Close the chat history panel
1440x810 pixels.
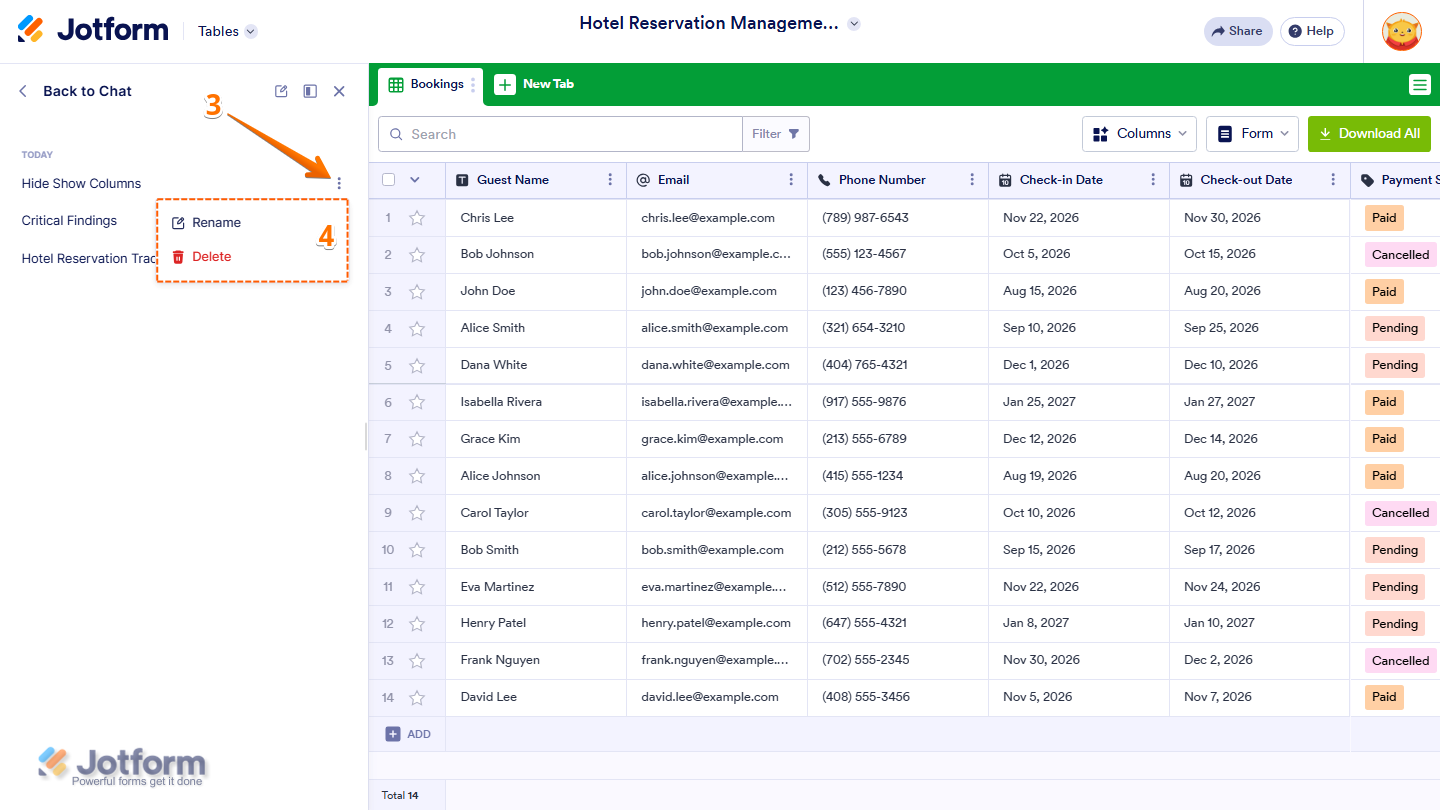[339, 91]
